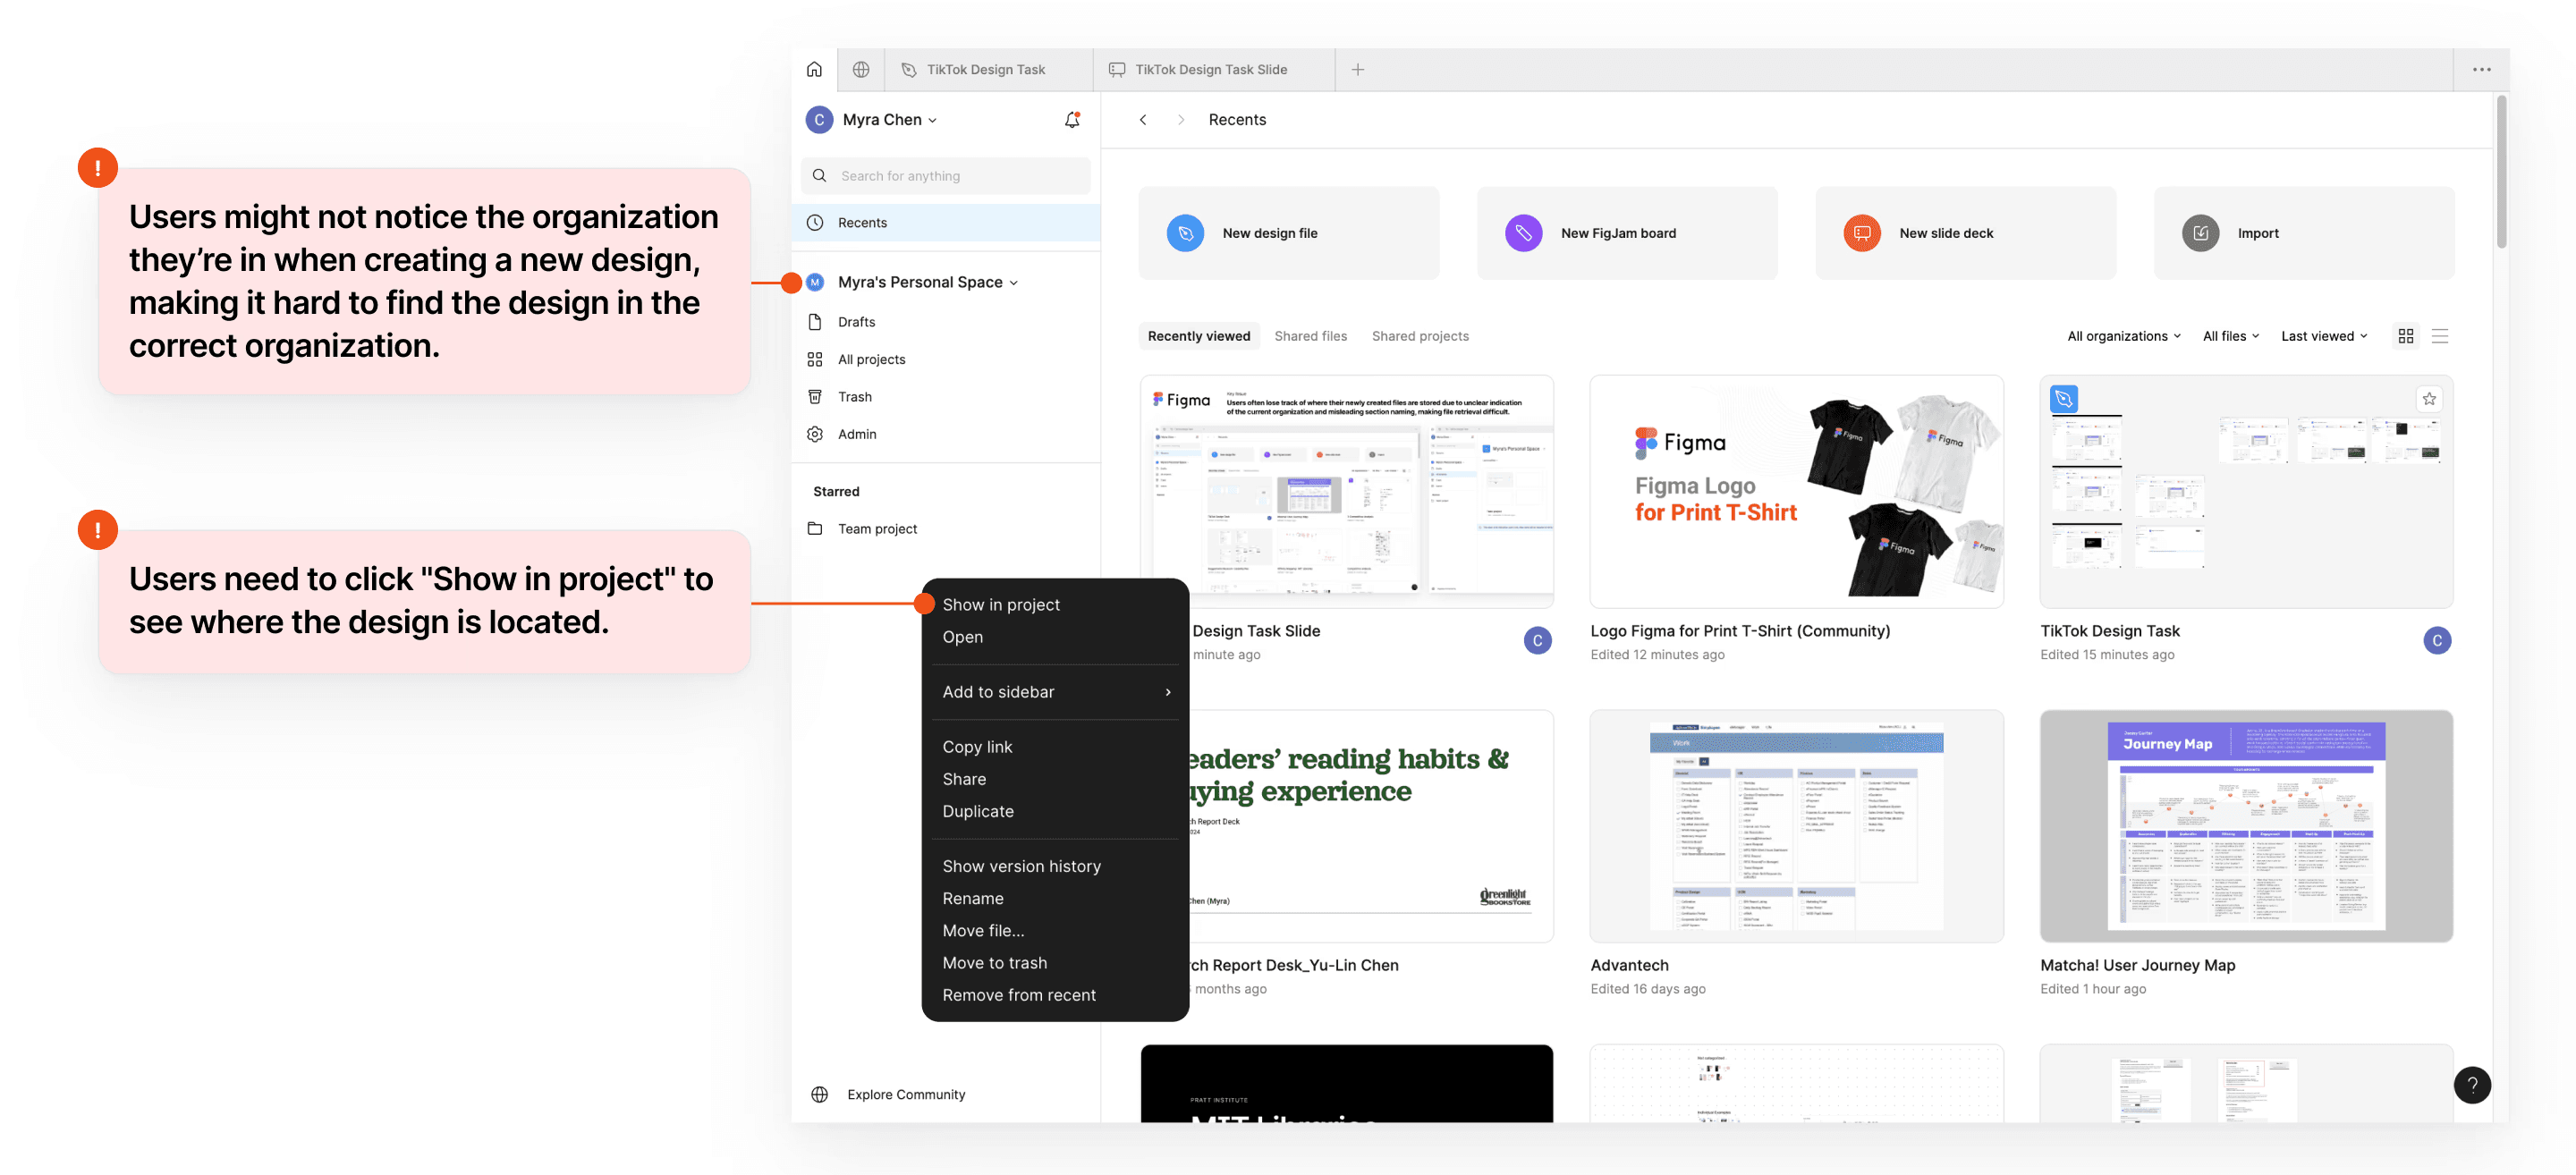Open the All organizations filter dropdown

[2123, 336]
